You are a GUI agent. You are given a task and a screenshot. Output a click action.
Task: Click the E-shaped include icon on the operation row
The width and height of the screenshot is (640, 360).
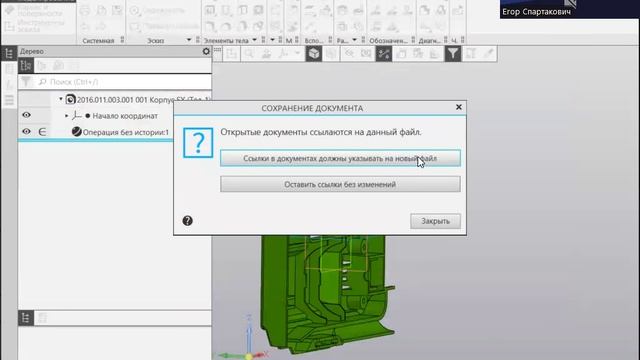(42, 131)
